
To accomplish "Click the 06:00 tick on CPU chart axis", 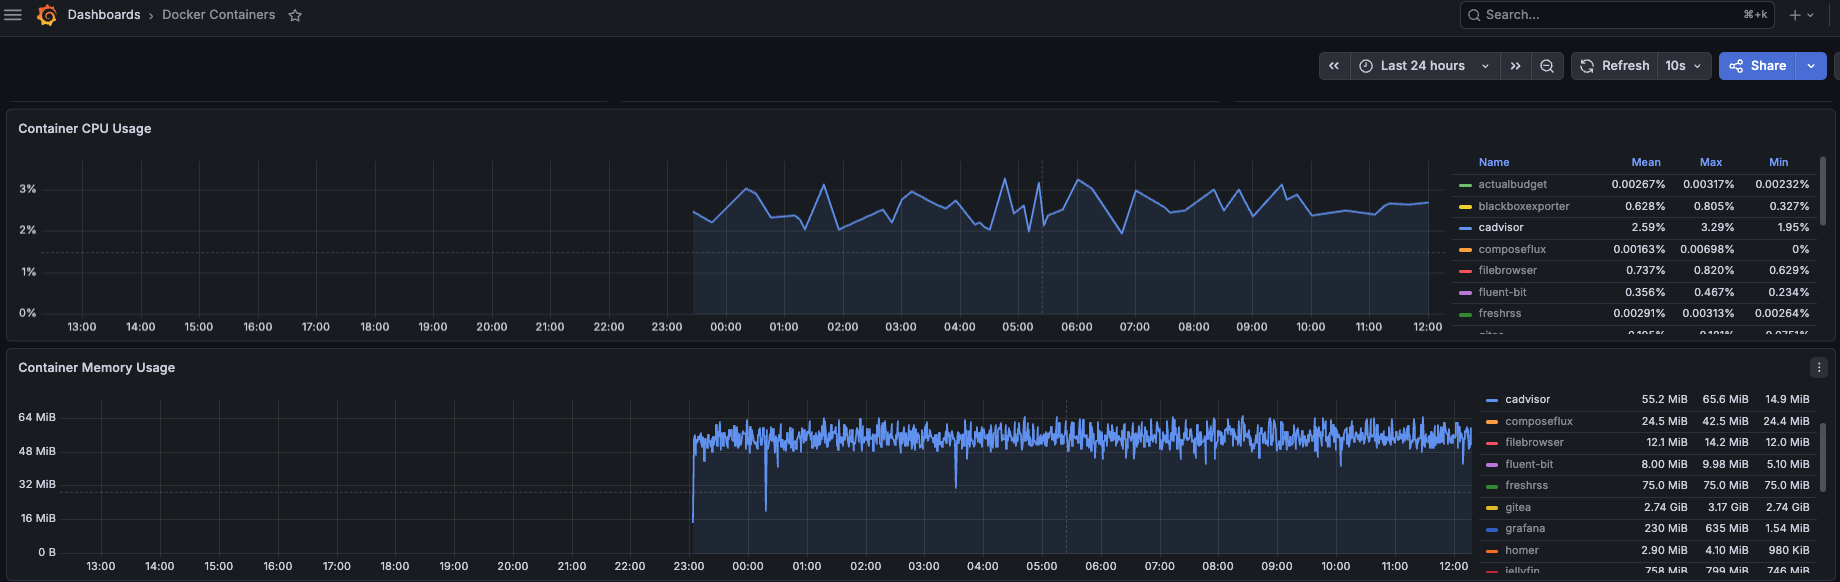I will pyautogui.click(x=1076, y=328).
